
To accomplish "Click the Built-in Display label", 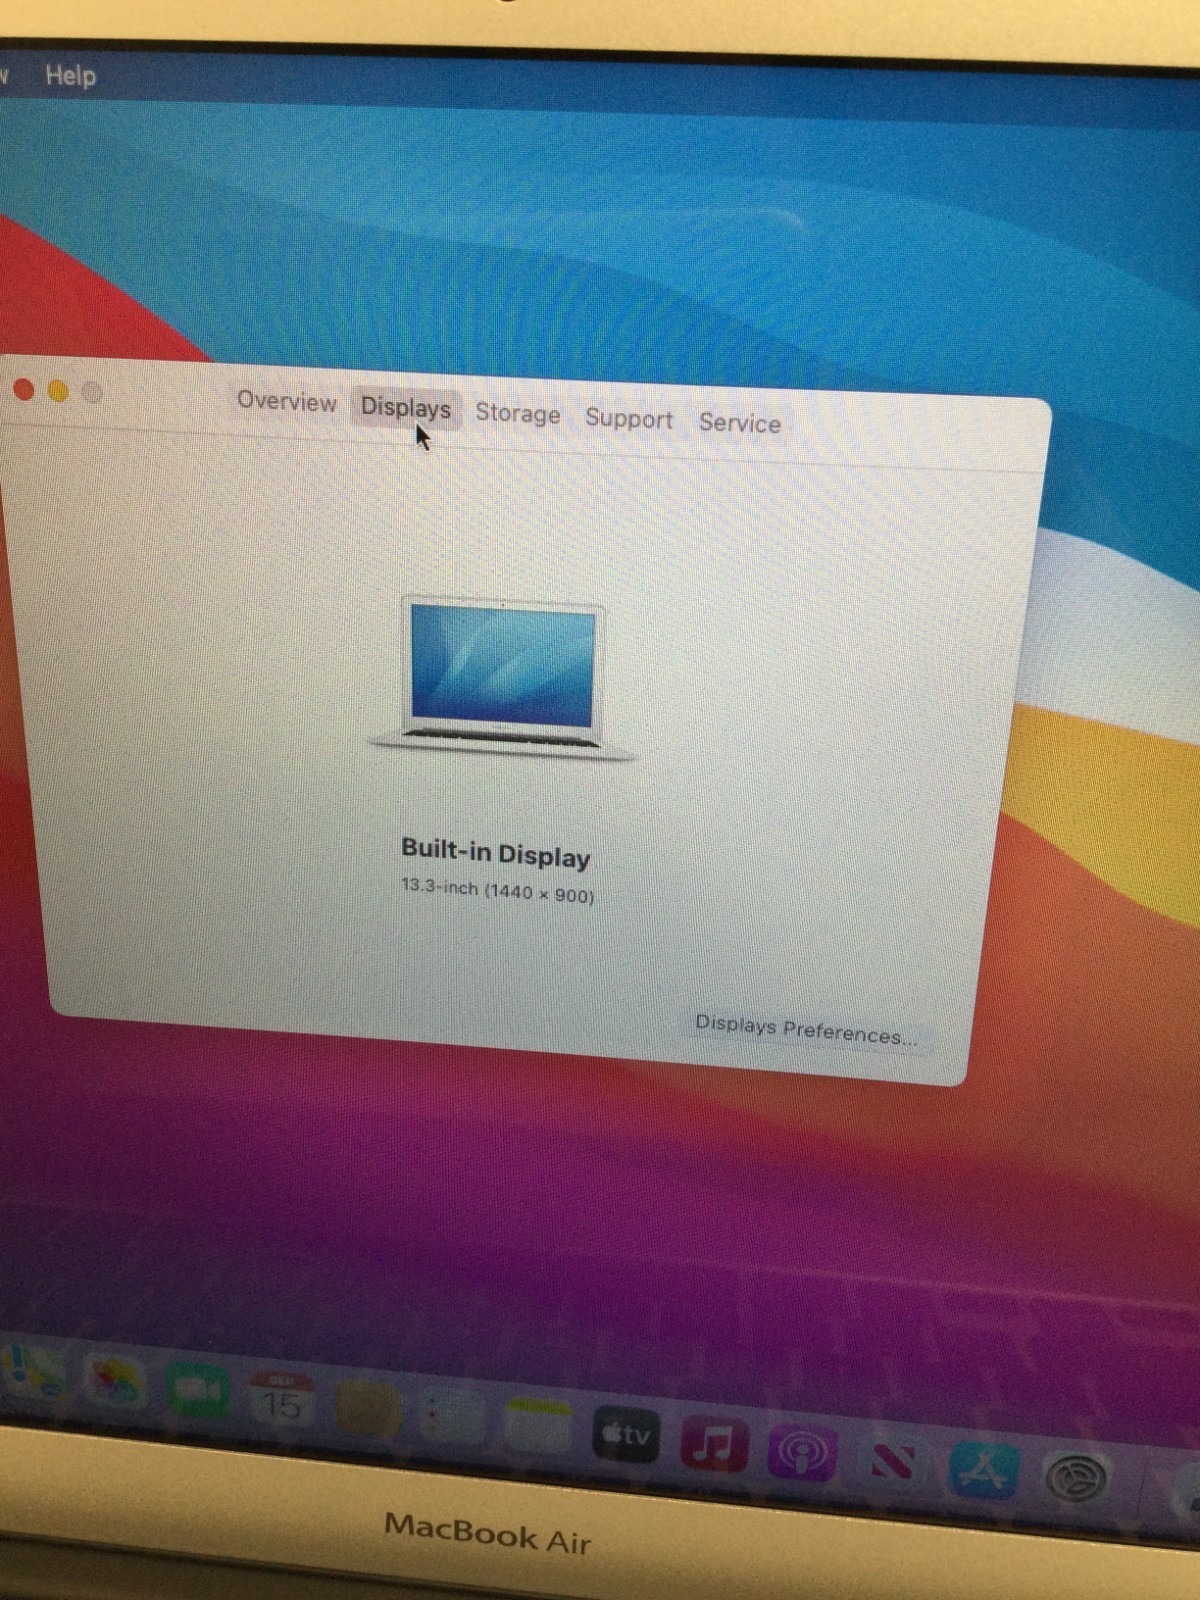I will pos(496,853).
